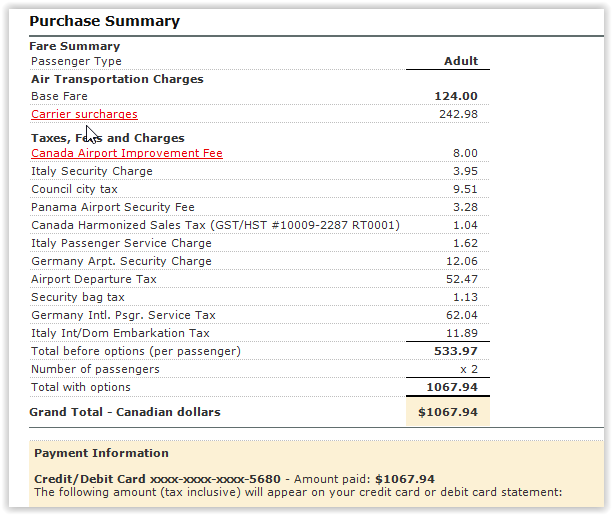The height and width of the screenshot is (515, 612).
Task: Open the Carrier surcharges link
Action: 84,114
